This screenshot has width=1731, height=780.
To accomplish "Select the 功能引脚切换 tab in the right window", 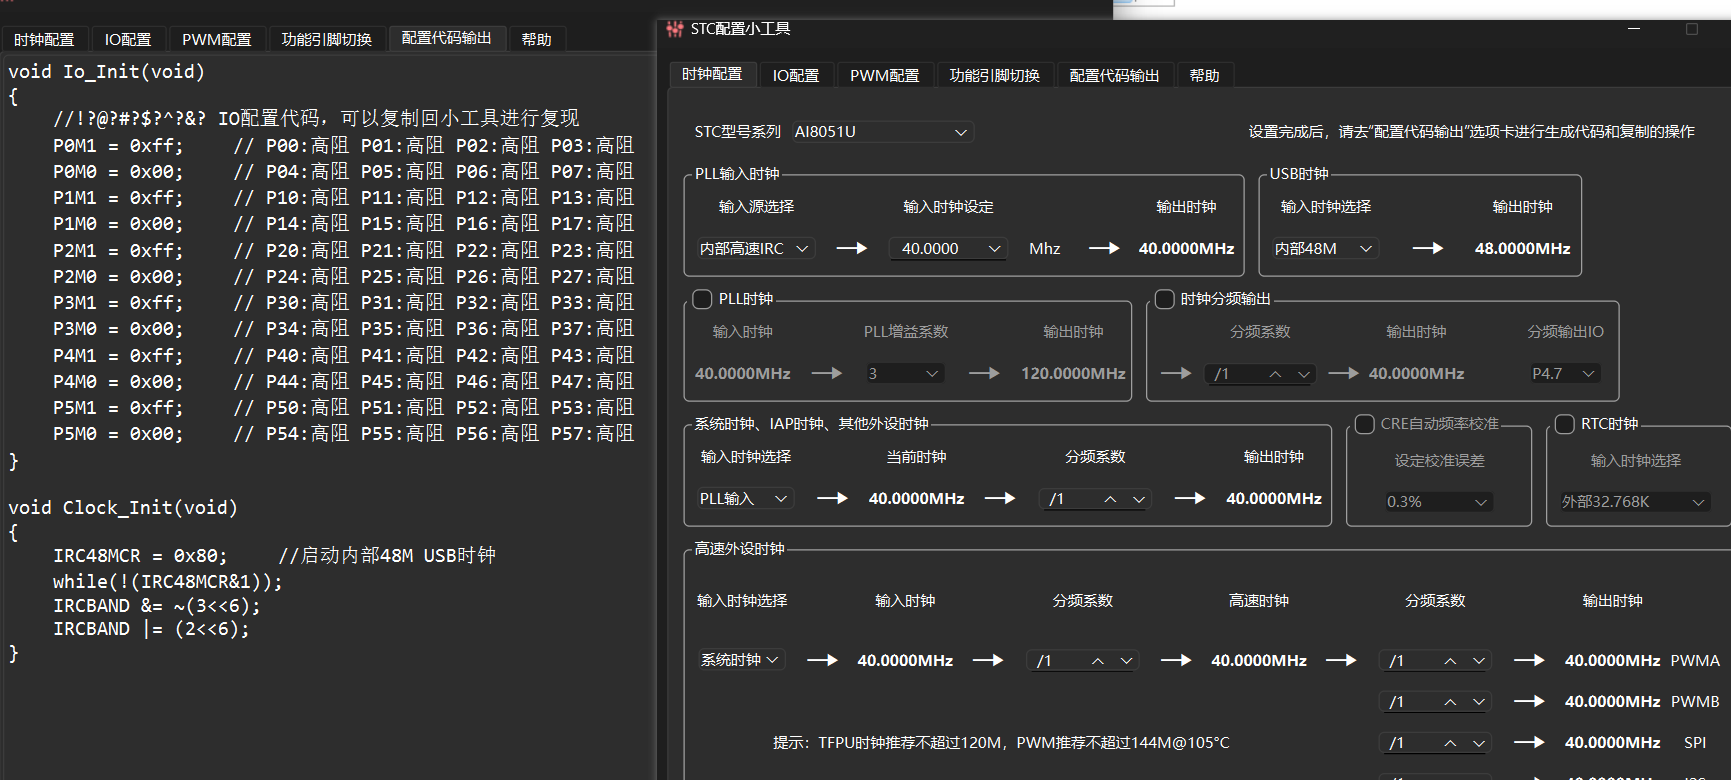I will [x=995, y=75].
